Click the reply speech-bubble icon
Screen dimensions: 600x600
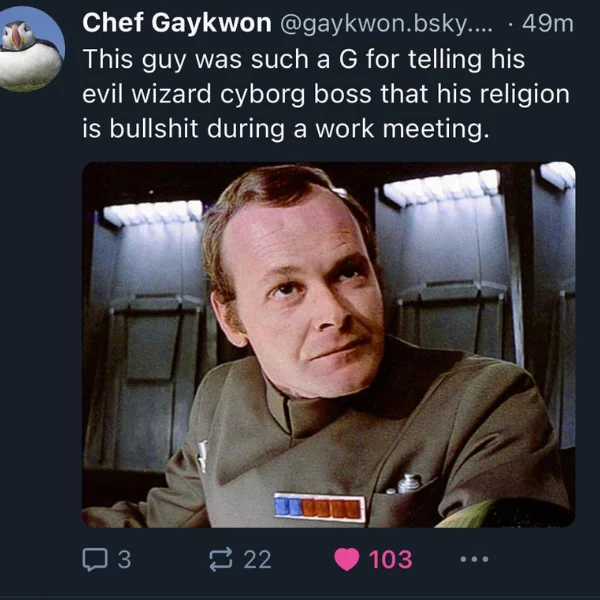(95, 559)
